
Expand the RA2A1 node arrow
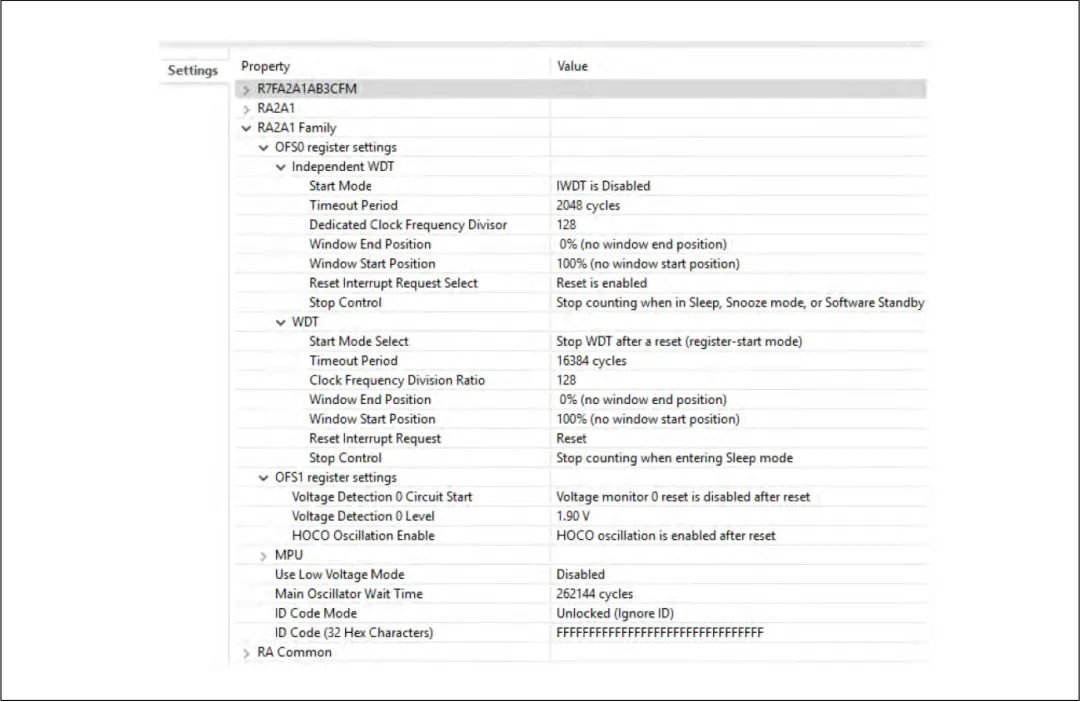point(247,109)
